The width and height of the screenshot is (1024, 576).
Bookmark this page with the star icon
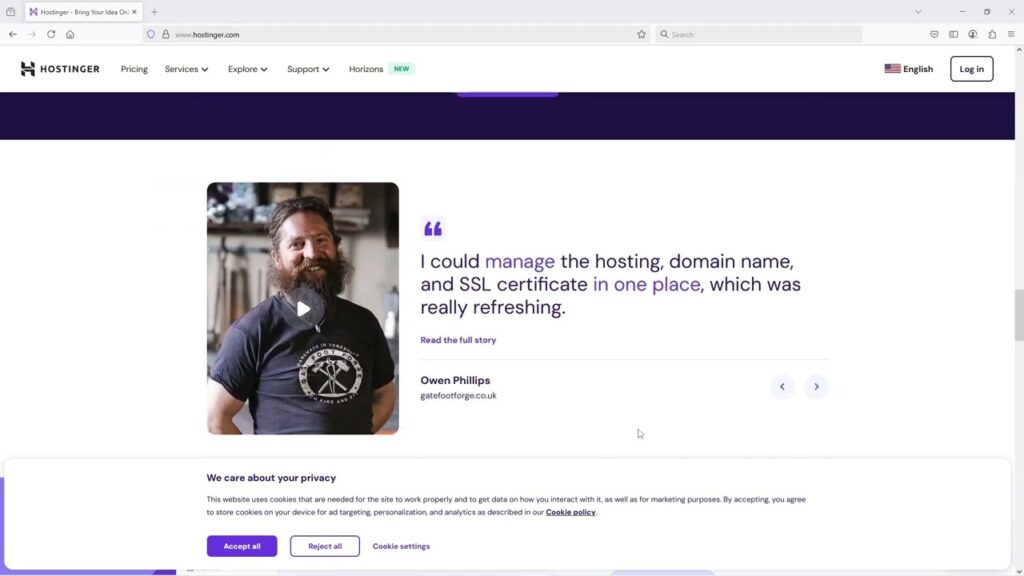click(x=642, y=34)
